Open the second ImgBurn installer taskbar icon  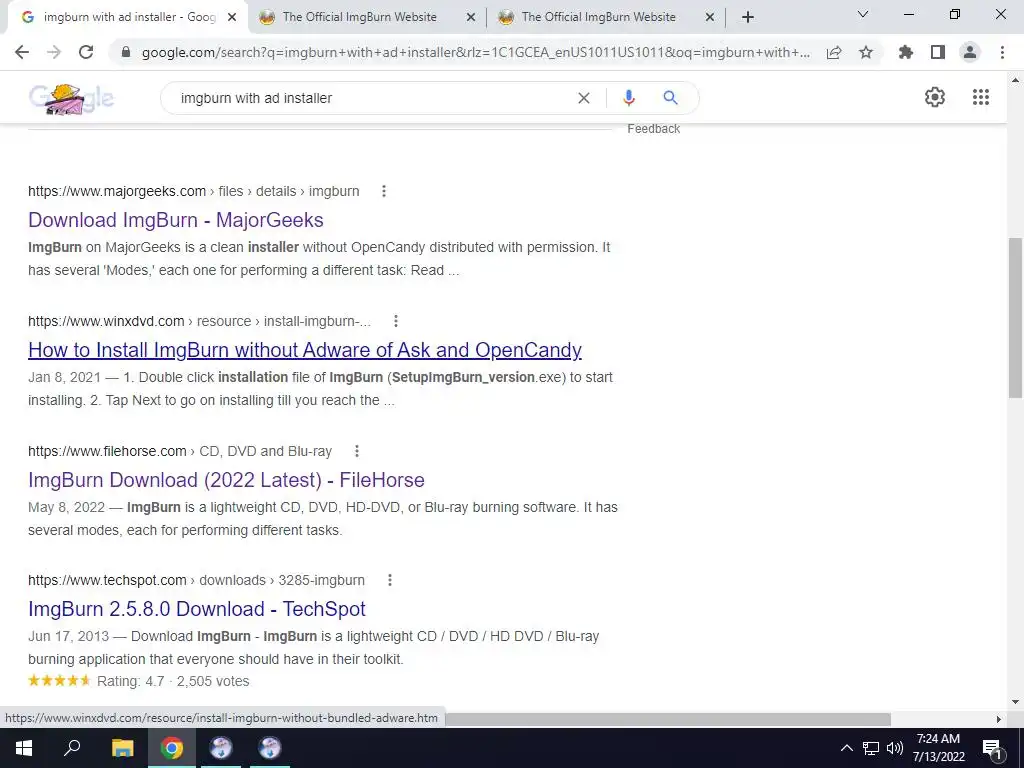pyautogui.click(x=269, y=748)
